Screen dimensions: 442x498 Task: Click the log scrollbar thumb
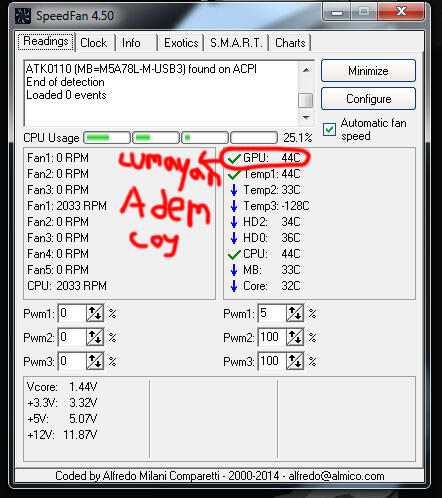306,100
